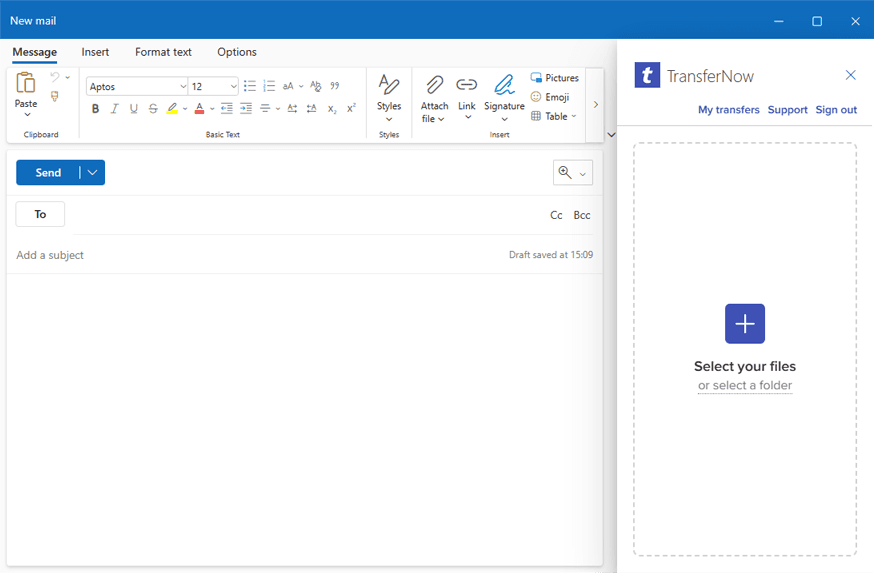Toggle italic text formatting

(x=115, y=109)
